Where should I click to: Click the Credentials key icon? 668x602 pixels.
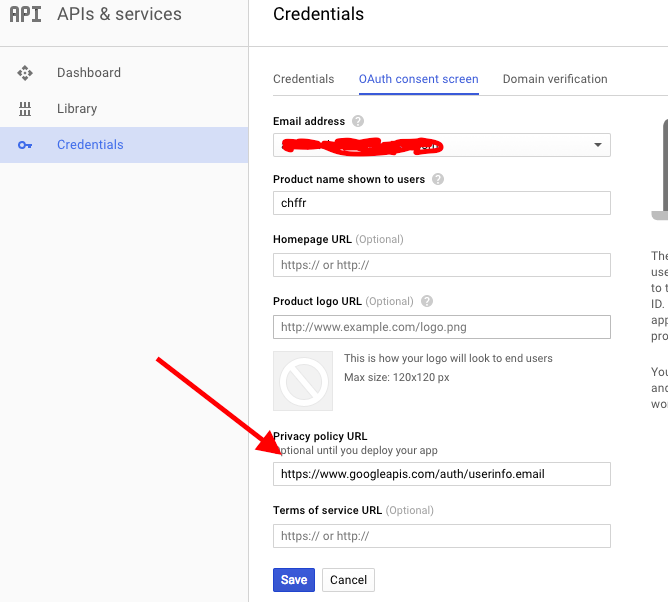25,145
